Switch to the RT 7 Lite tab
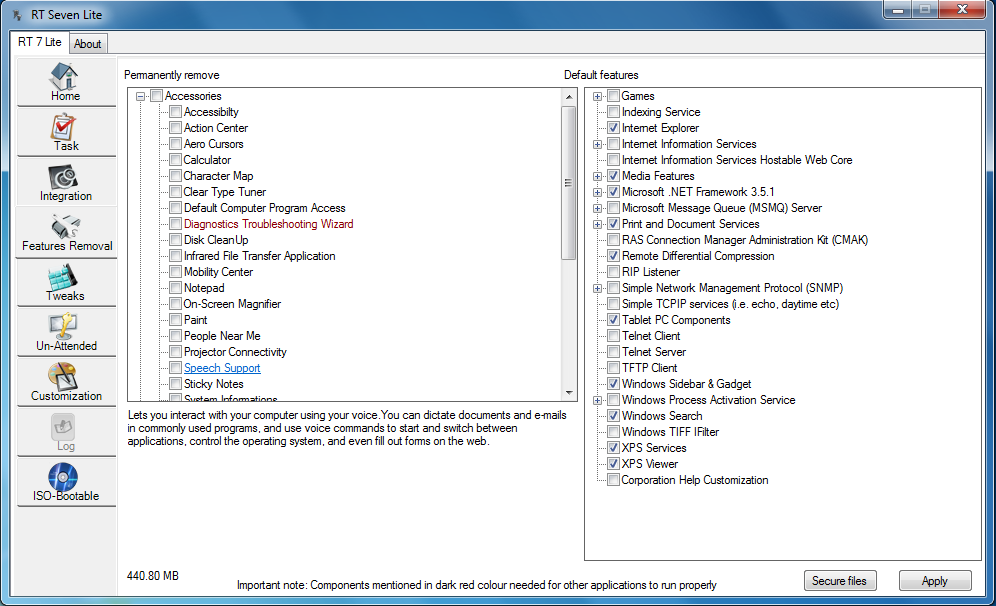Screen dimensions: 996x606 [x=39, y=42]
